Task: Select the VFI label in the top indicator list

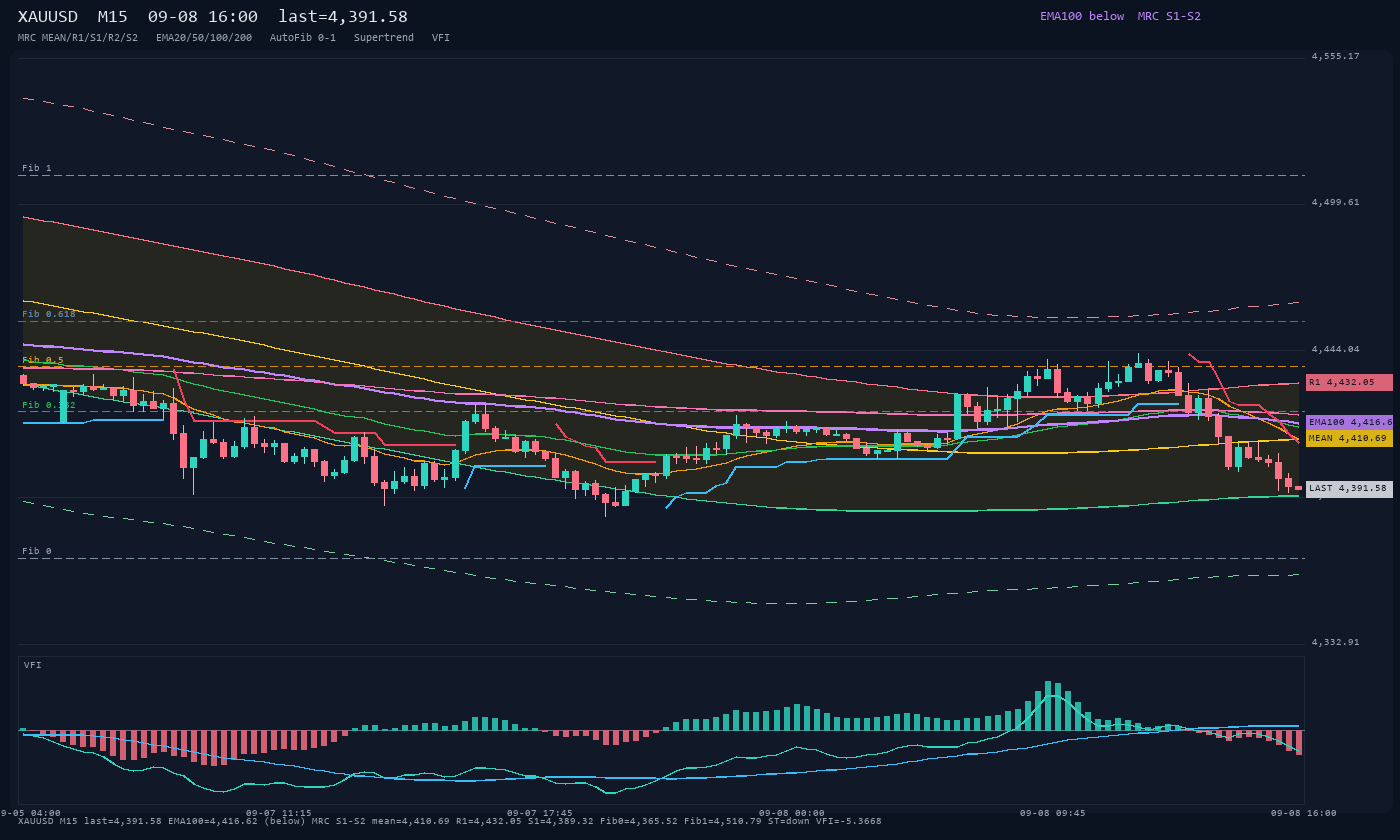Action: [441, 38]
